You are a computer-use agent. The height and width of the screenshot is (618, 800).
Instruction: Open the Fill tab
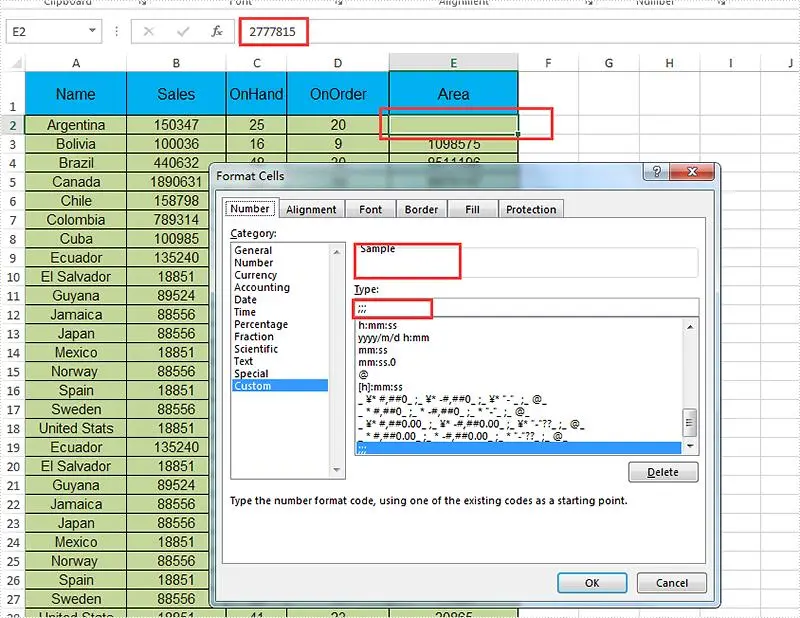coord(472,209)
